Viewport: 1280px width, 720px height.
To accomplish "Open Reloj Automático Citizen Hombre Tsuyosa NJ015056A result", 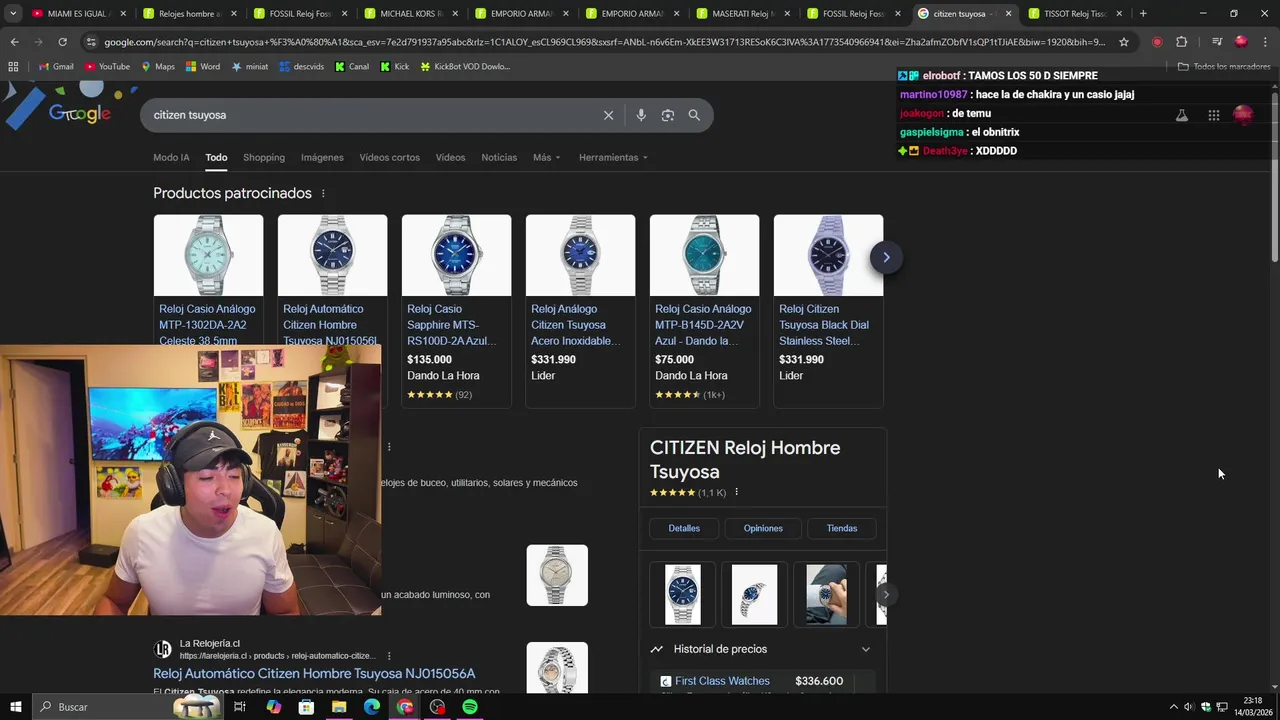I will (314, 674).
